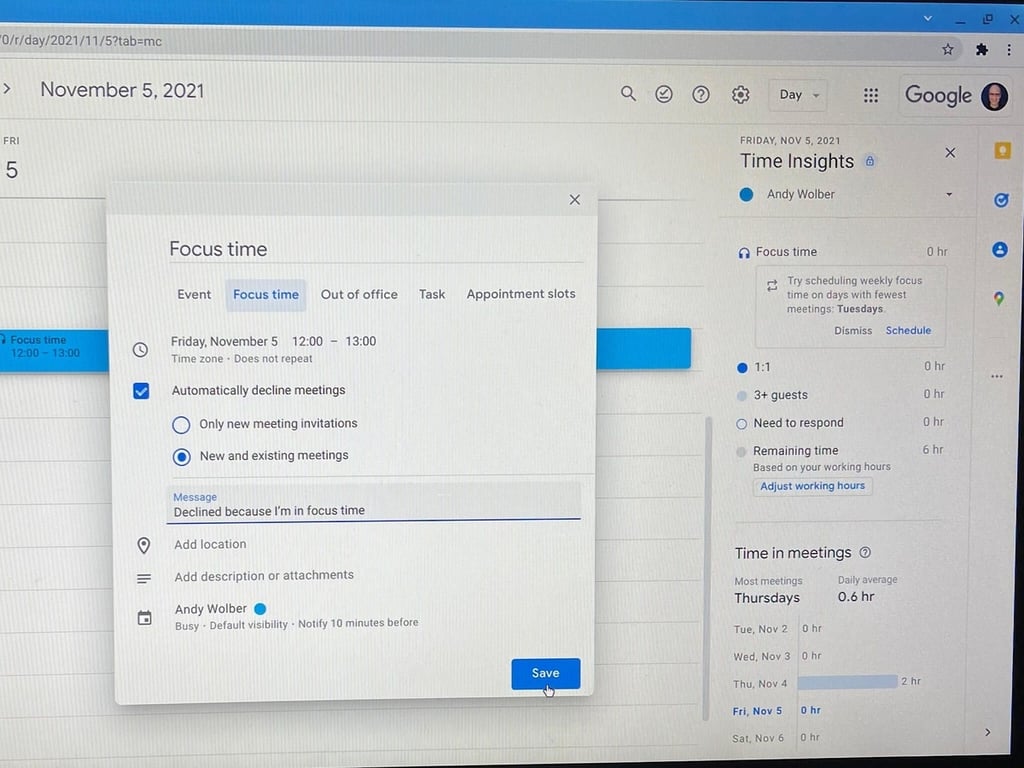Click Add location field
This screenshot has width=1024, height=768.
coord(210,544)
